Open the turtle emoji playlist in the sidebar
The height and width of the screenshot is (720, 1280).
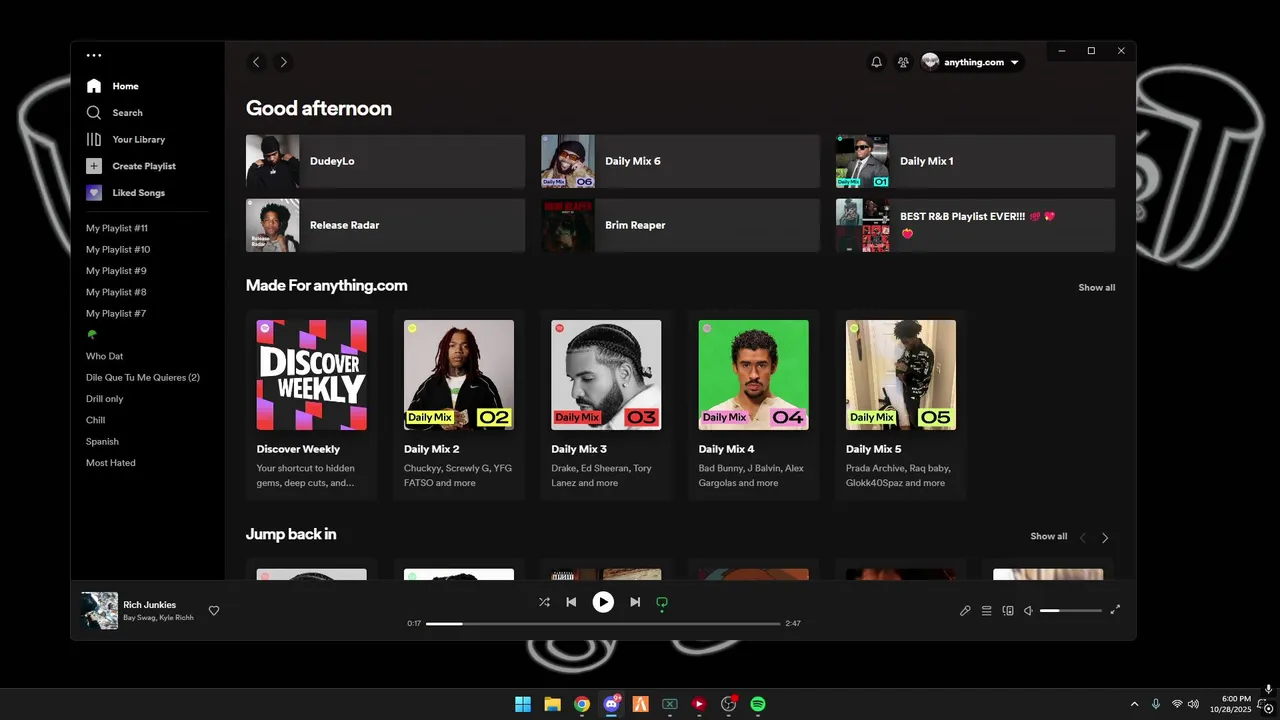click(92, 335)
